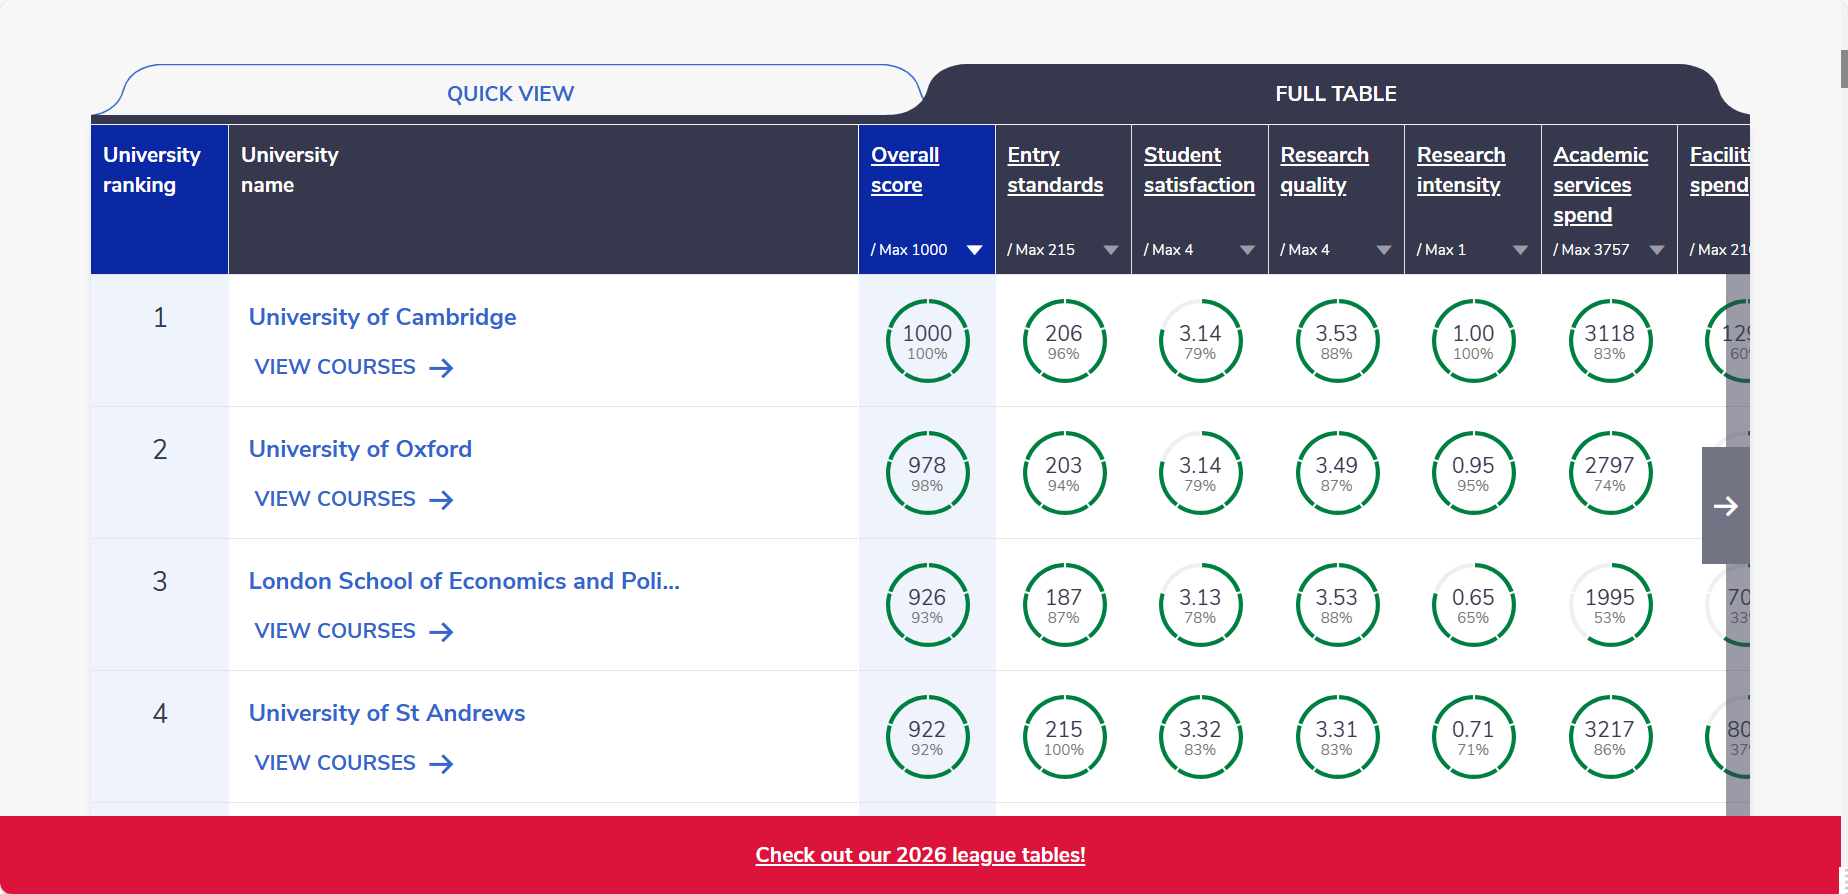
Task: Open London School of Economics link
Action: 464,581
